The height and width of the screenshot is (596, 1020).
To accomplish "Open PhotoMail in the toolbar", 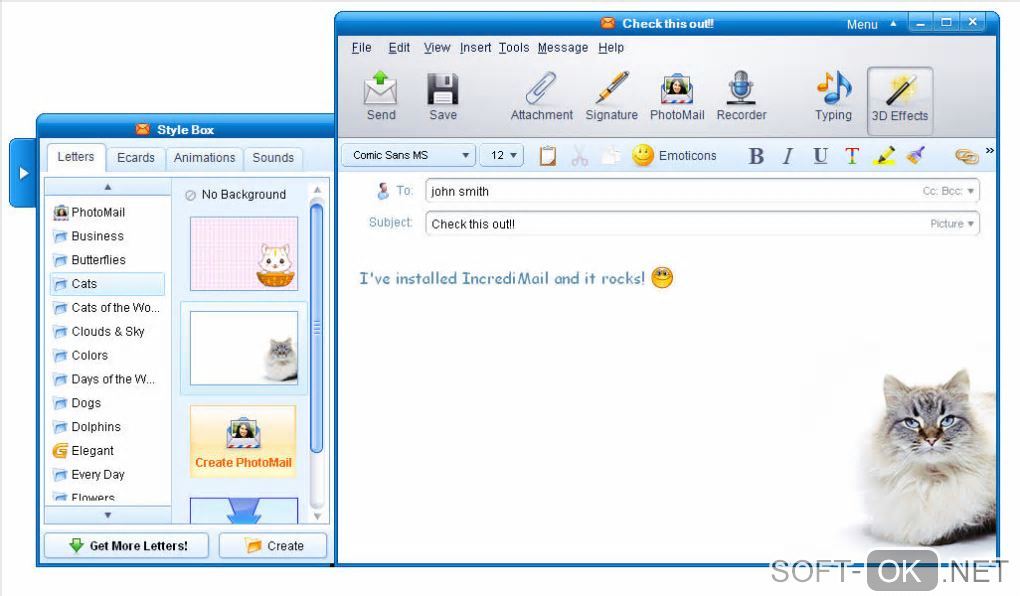I will 677,96.
